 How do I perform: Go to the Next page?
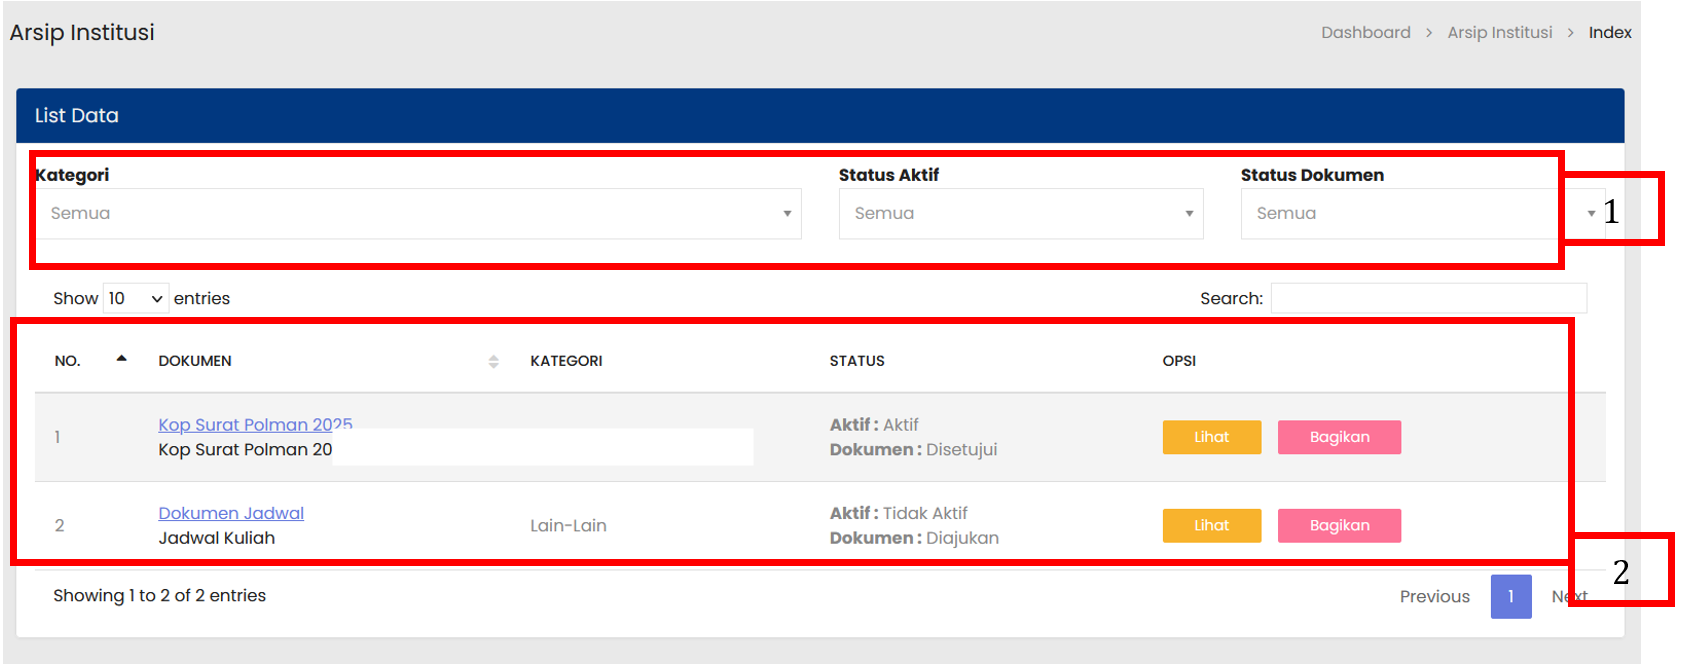(x=1560, y=597)
